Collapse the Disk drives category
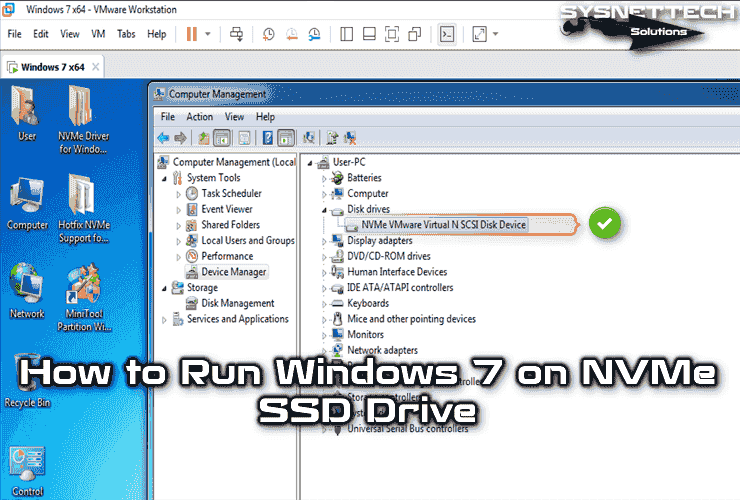 (x=324, y=210)
